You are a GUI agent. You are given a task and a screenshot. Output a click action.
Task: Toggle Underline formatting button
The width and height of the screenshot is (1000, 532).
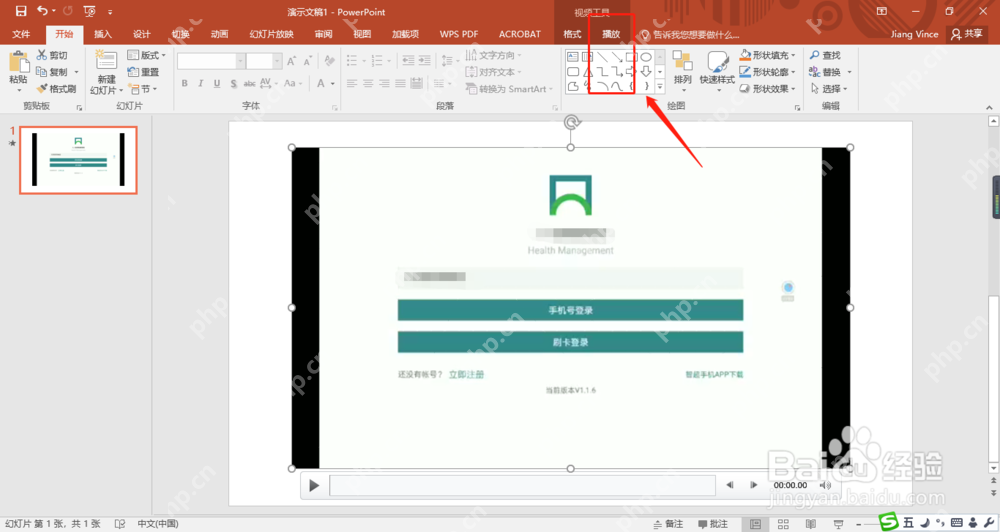217,83
